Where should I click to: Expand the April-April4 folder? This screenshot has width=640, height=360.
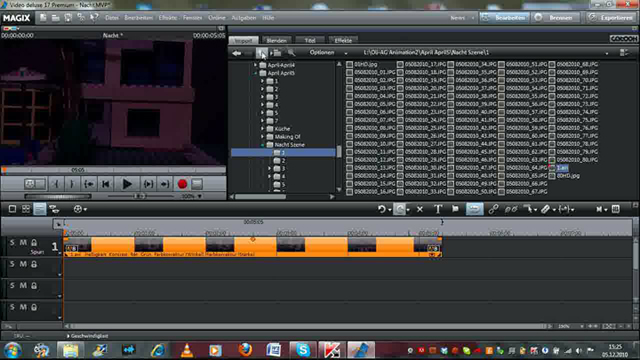click(x=256, y=65)
